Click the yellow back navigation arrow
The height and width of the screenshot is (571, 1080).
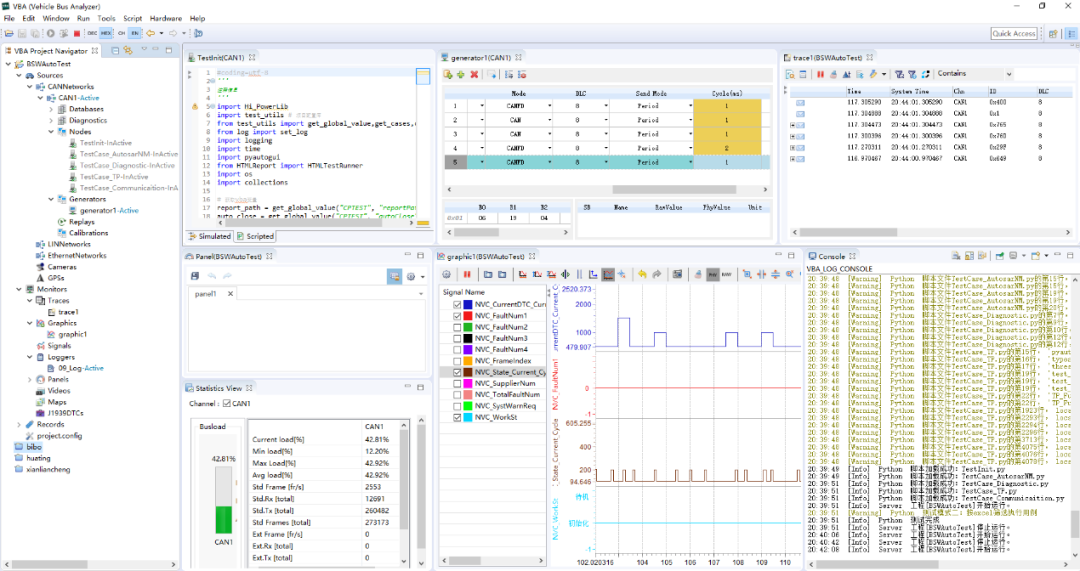(x=150, y=33)
